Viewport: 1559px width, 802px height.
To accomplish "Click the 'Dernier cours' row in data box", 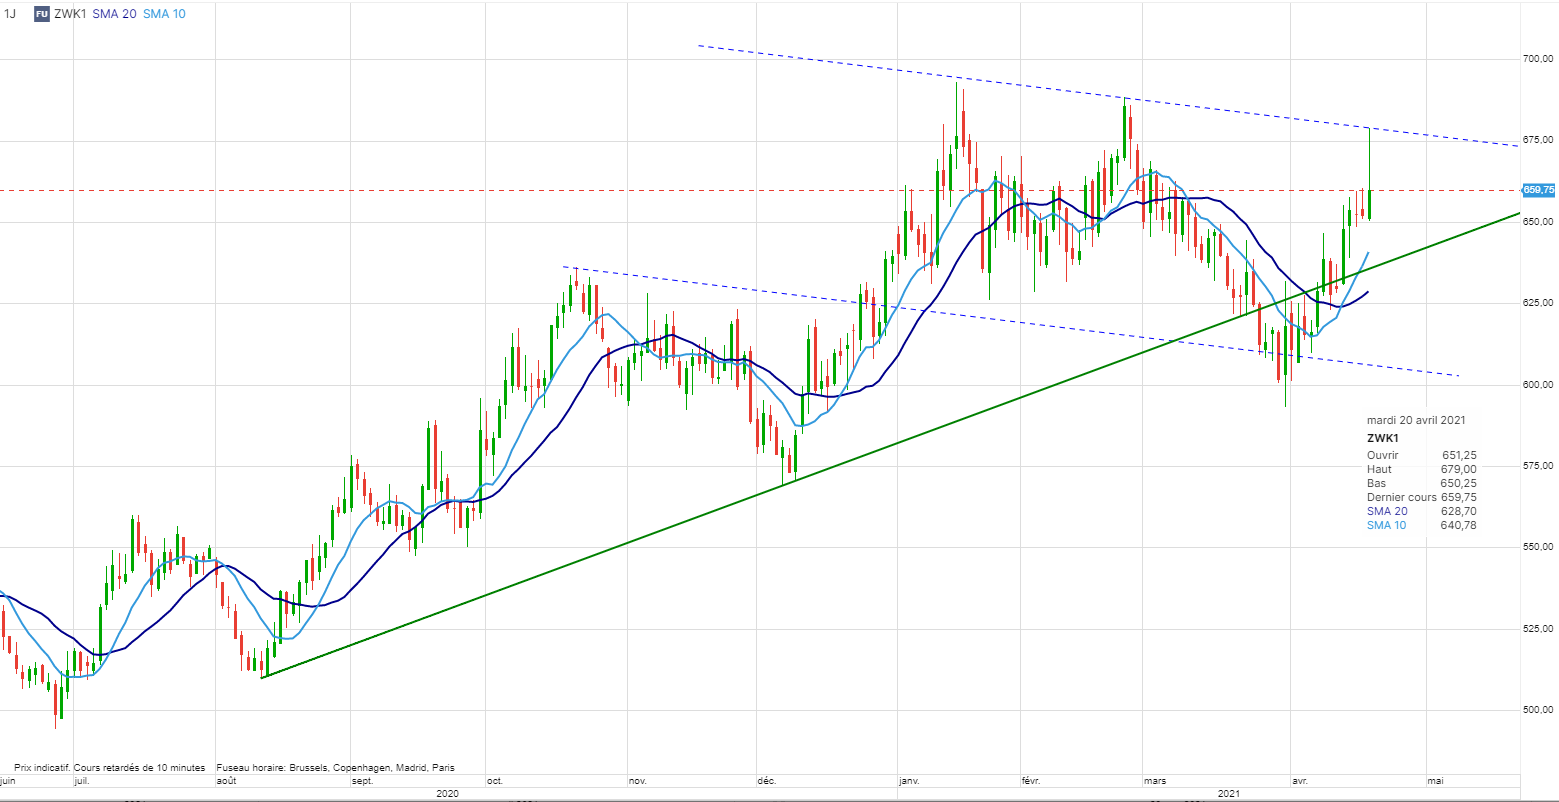I will pos(1421,497).
